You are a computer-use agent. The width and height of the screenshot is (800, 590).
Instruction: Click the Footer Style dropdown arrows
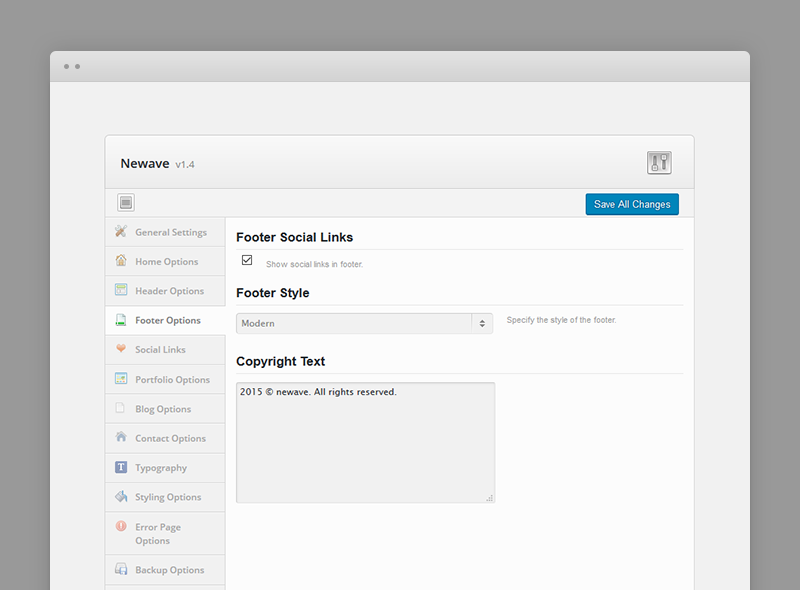click(482, 324)
